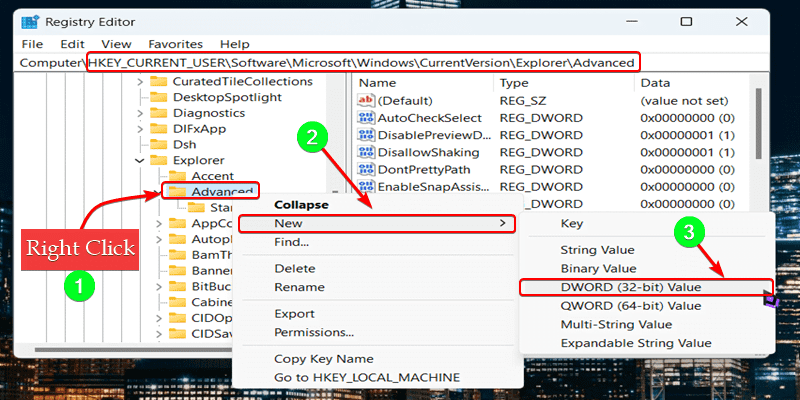Select the DIFxApp folder icon

click(x=159, y=129)
